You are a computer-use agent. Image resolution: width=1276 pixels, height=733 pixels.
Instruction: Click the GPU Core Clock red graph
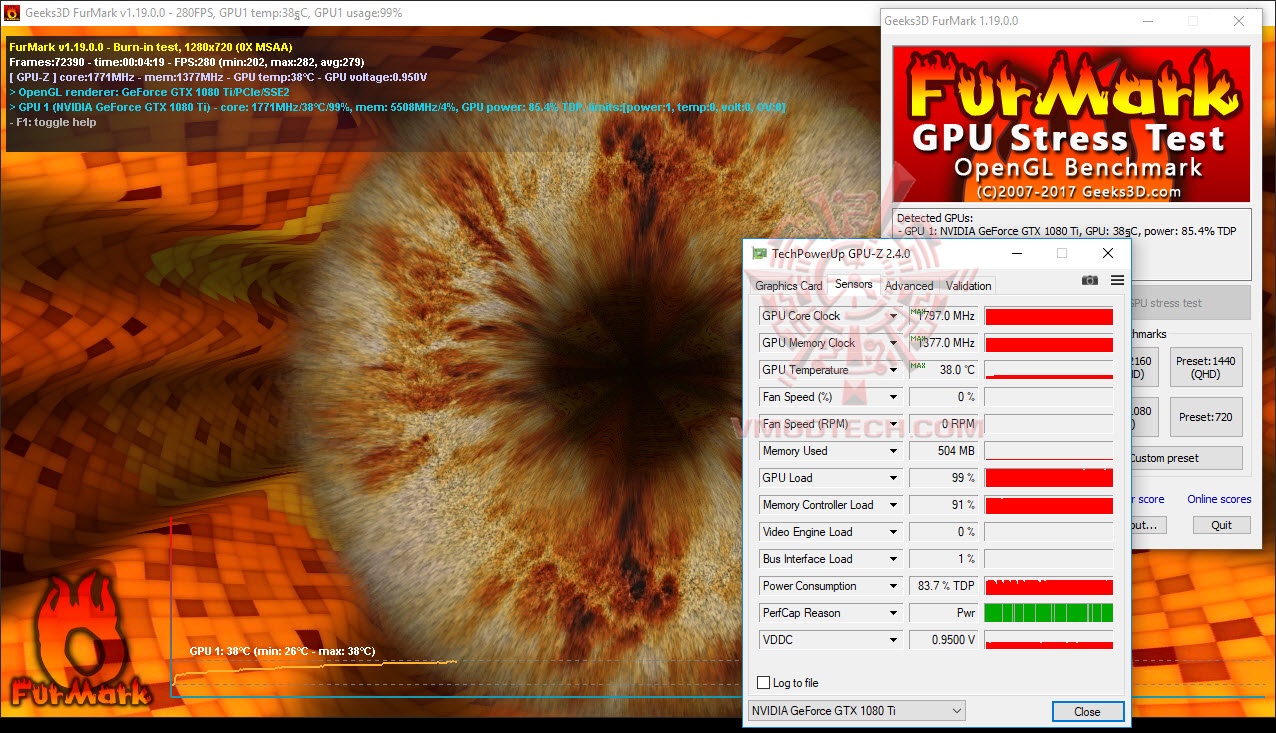(1049, 316)
